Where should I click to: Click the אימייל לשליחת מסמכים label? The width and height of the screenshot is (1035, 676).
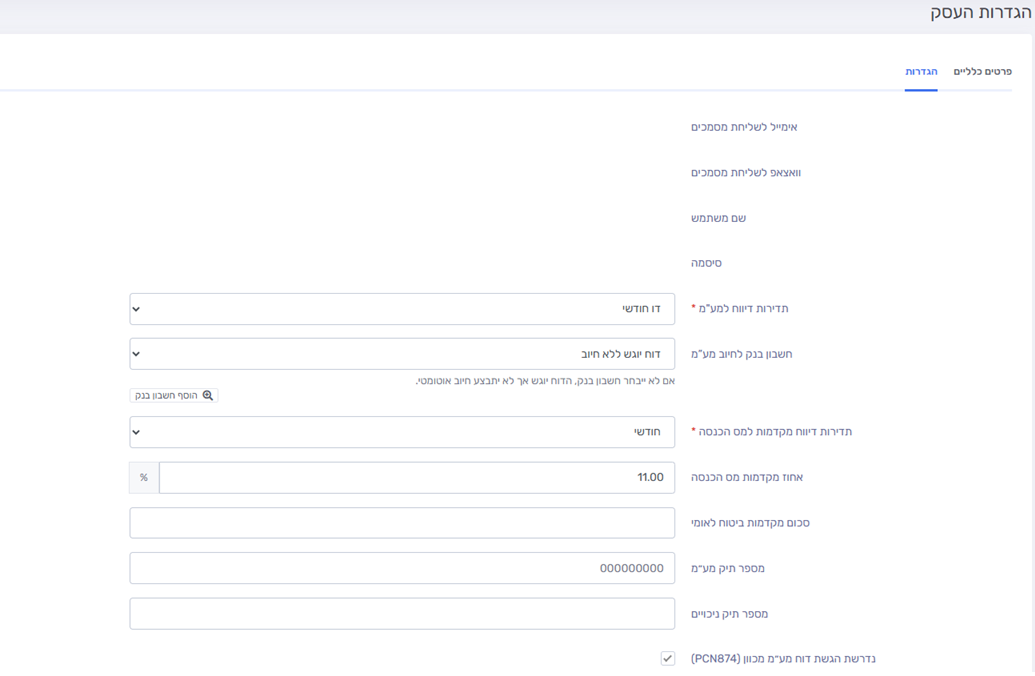pos(744,127)
